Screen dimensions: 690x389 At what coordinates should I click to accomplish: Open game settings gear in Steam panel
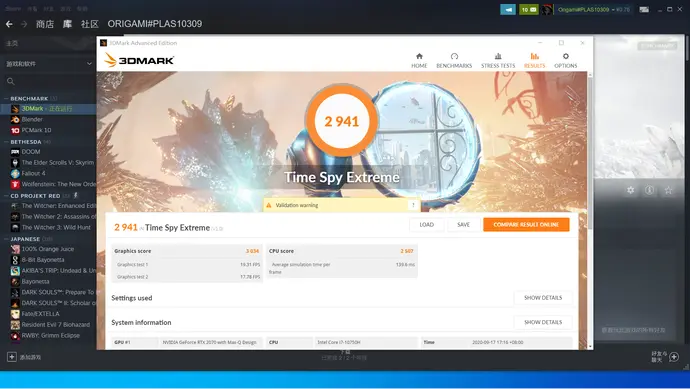tap(631, 190)
